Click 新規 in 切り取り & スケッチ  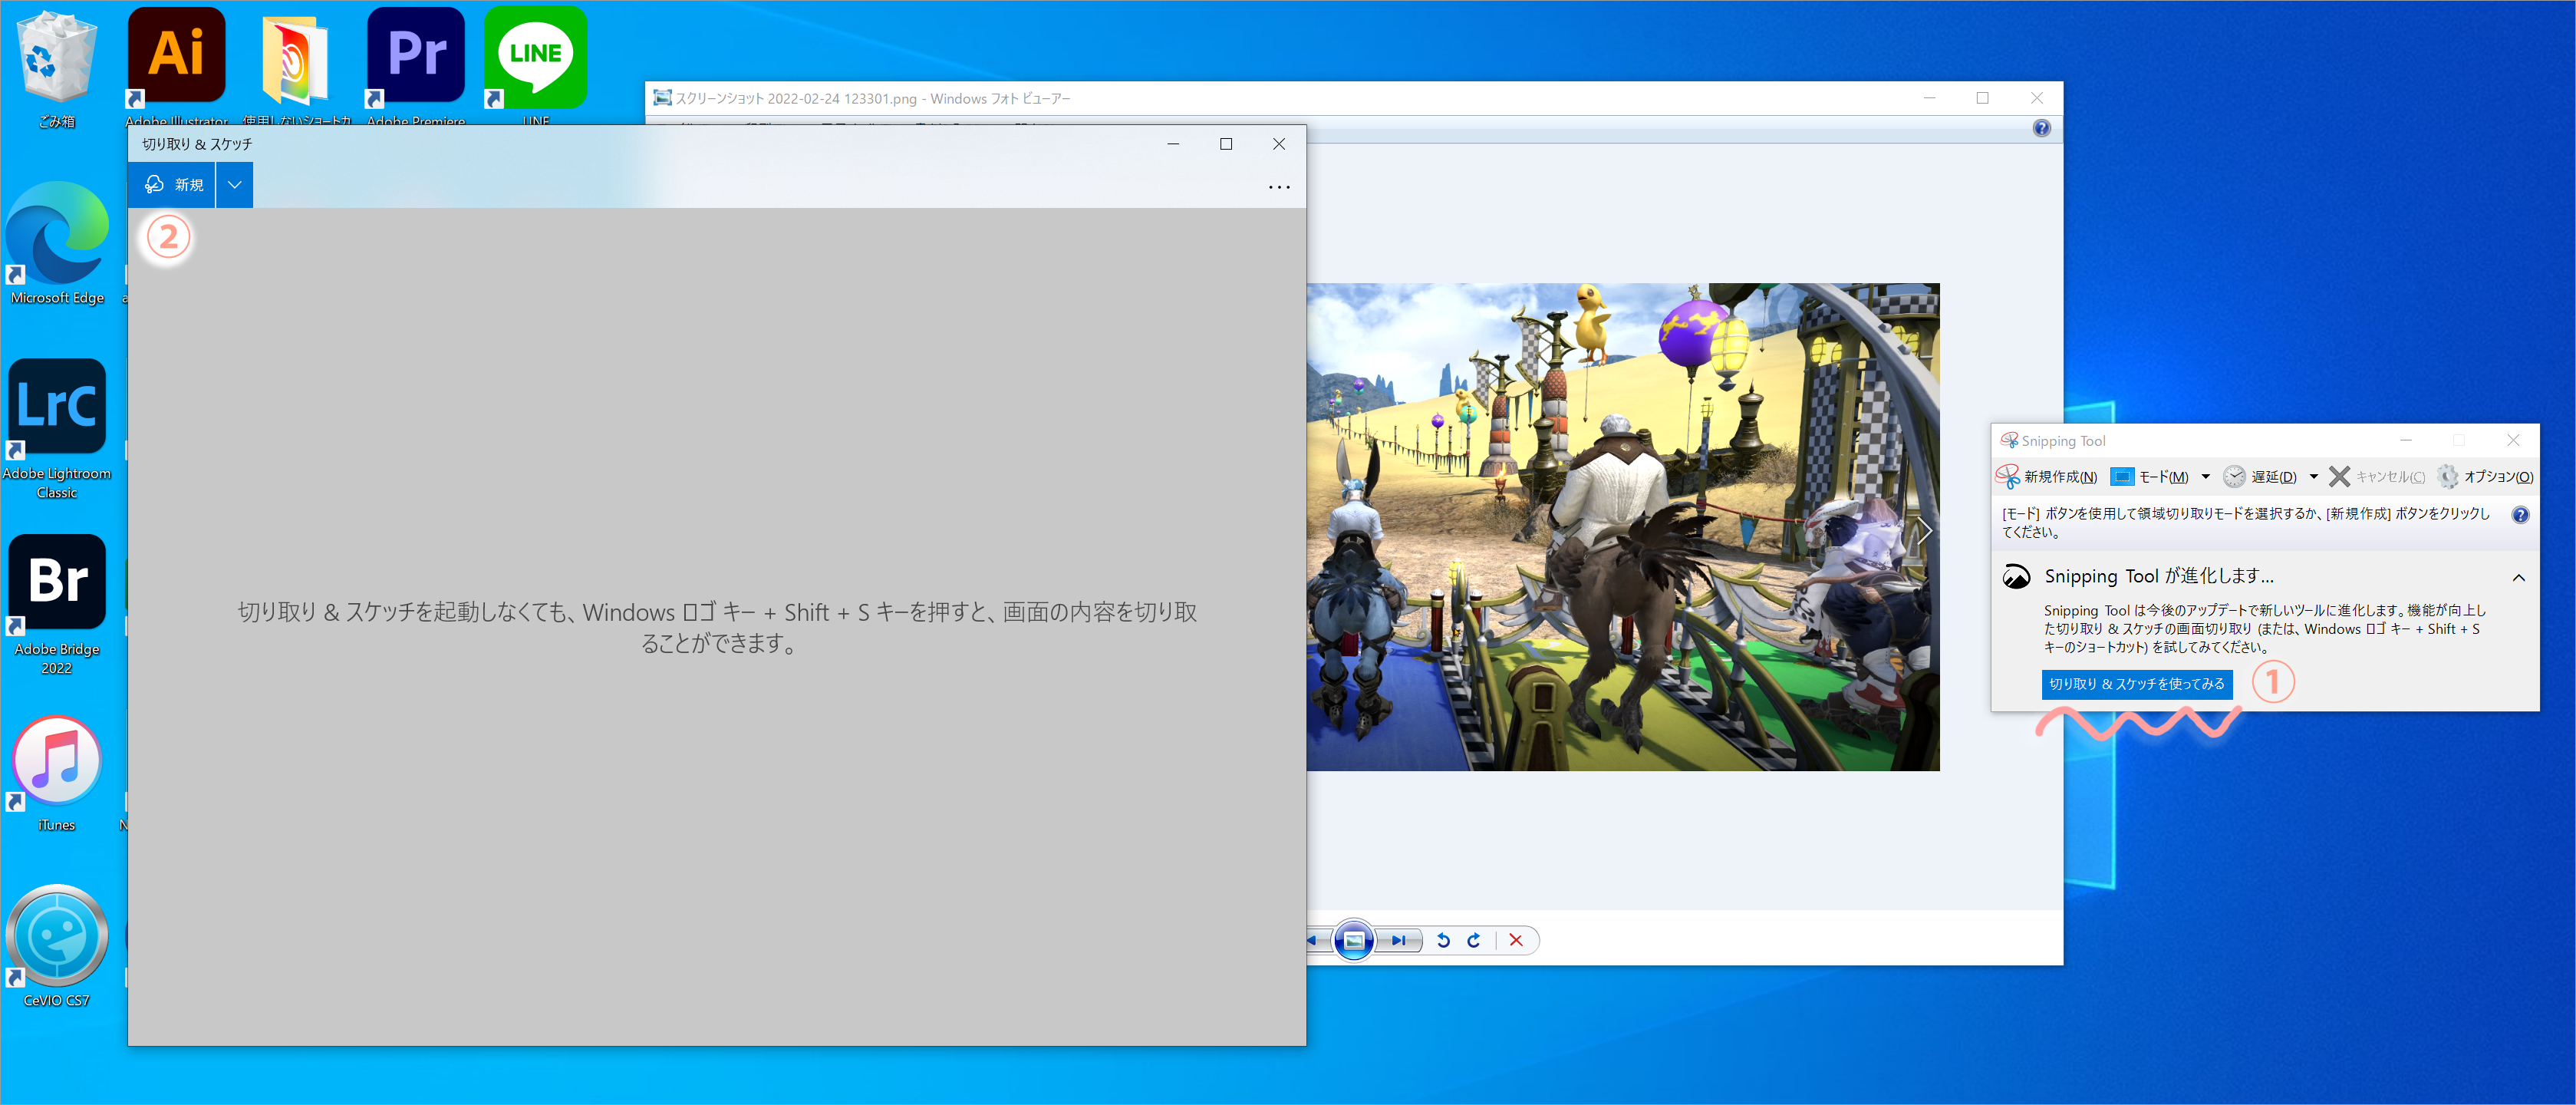[173, 185]
